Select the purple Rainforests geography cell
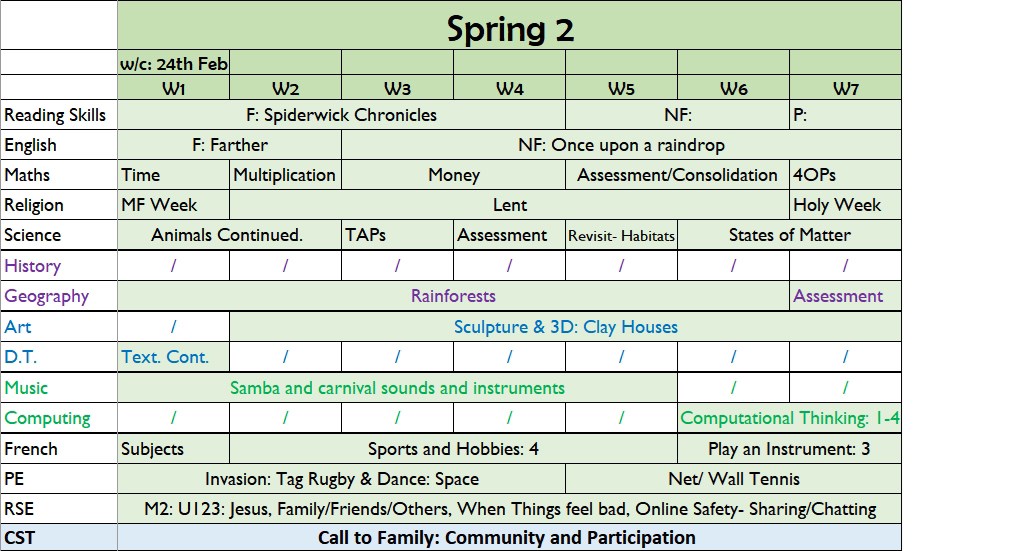This screenshot has height=551, width=1014. click(453, 296)
